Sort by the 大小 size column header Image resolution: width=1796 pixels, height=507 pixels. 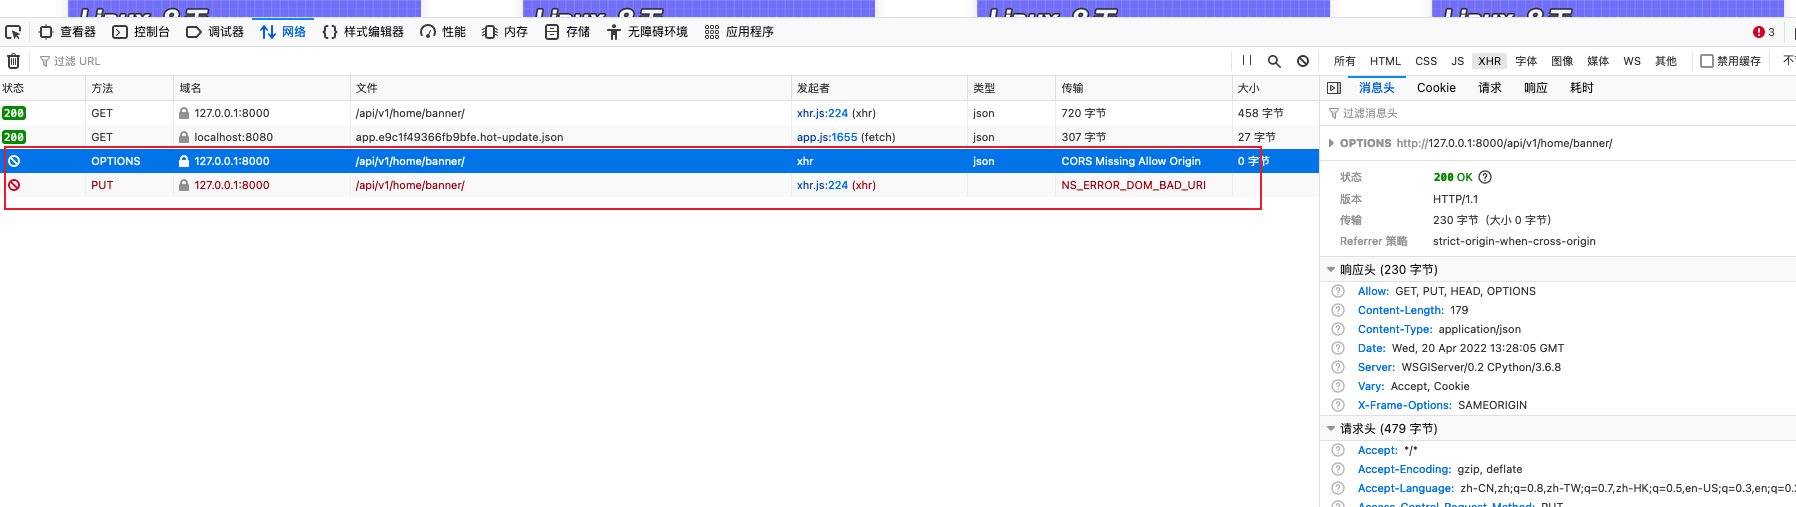point(1275,88)
